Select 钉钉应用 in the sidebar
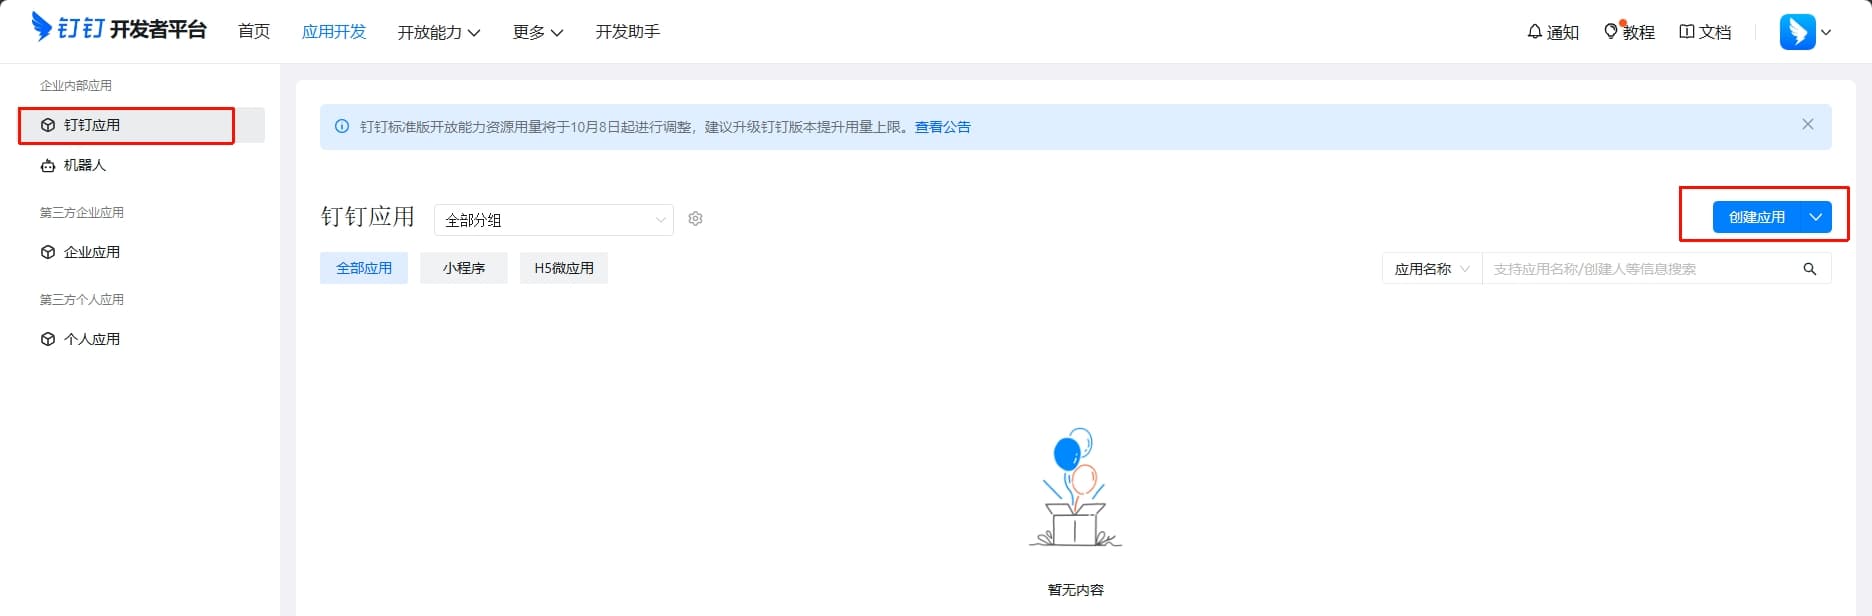This screenshot has height=616, width=1872. (x=142, y=125)
